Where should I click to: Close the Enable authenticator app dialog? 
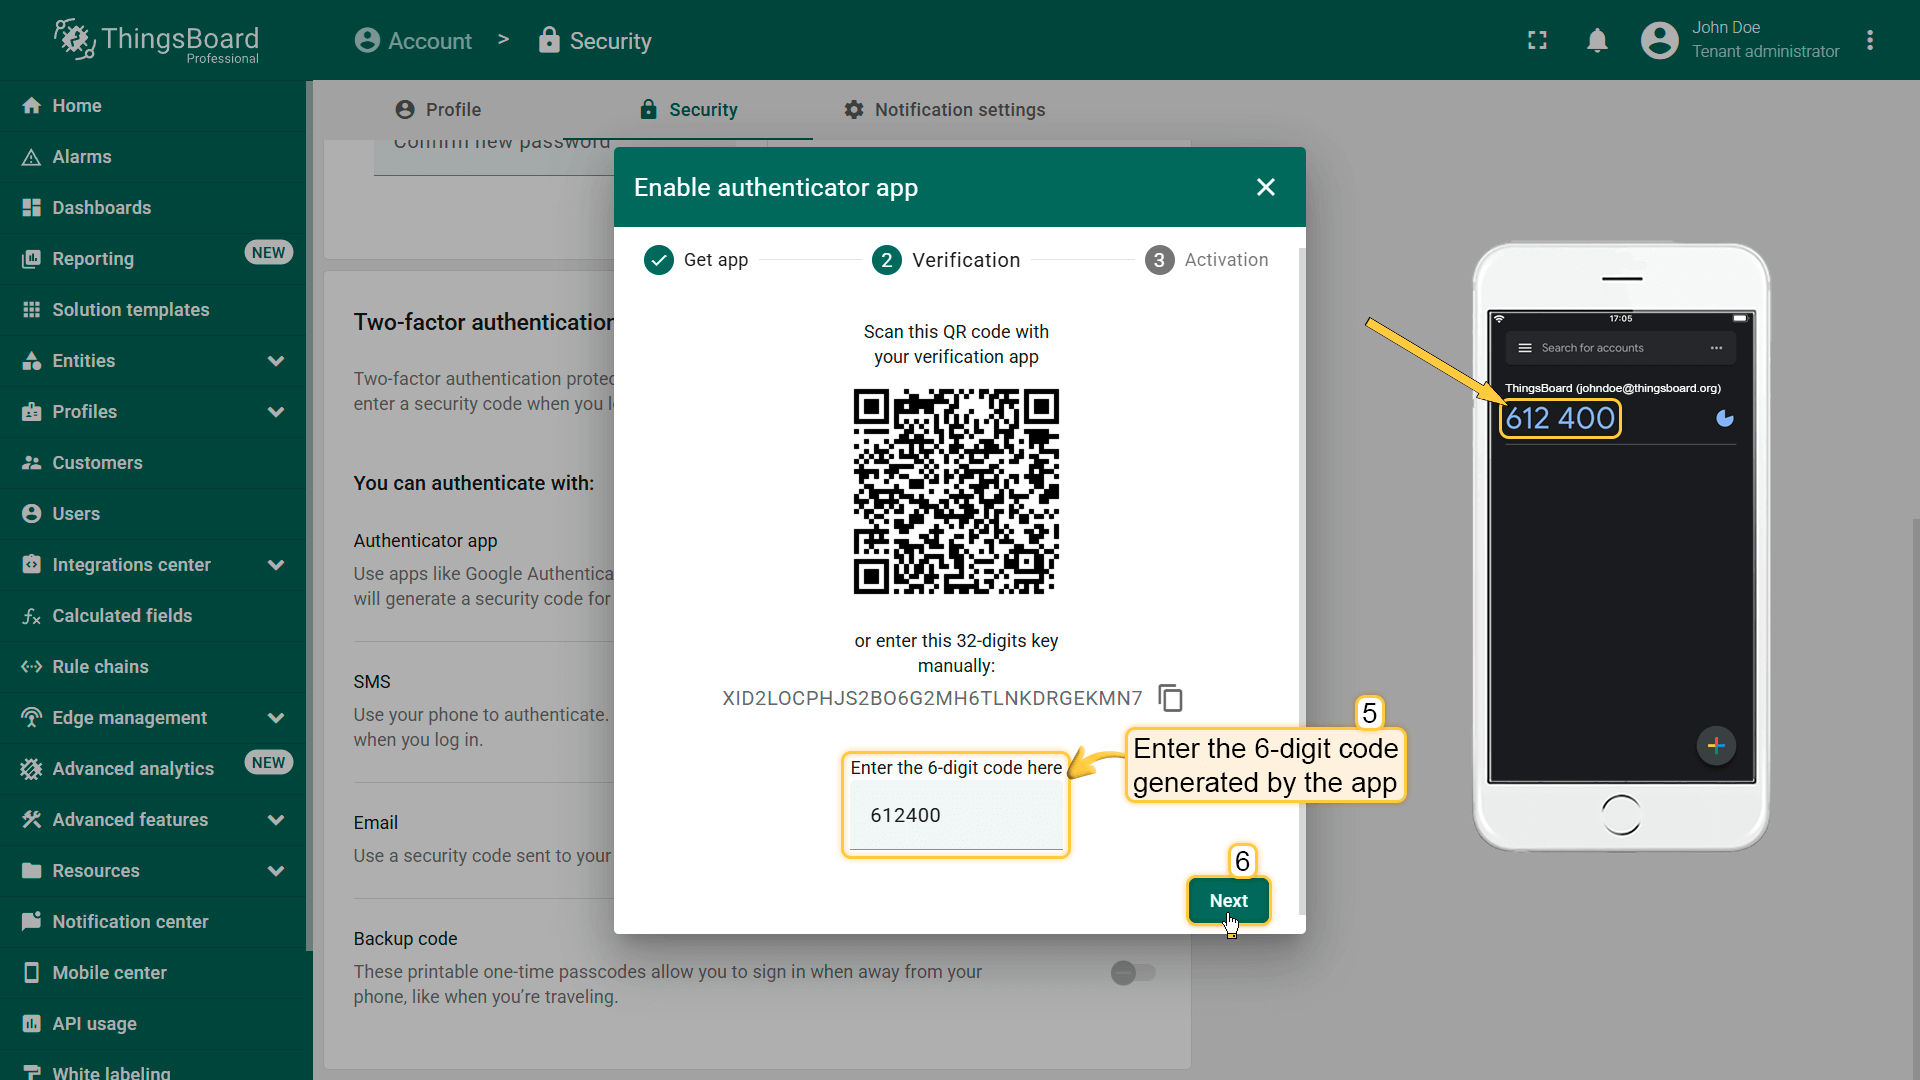point(1265,187)
